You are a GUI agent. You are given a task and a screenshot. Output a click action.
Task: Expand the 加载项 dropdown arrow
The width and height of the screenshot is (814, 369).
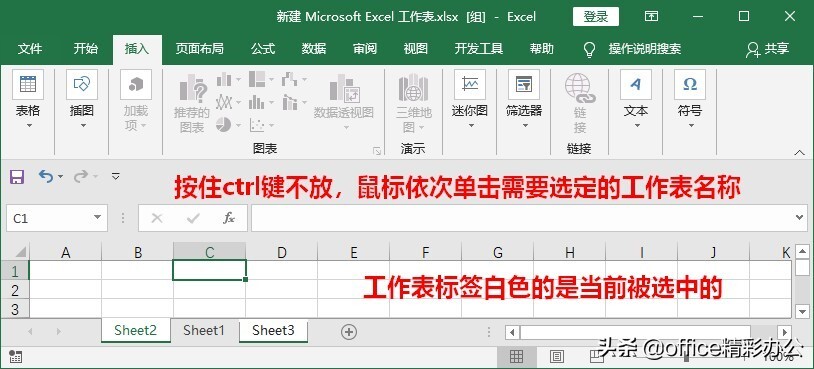[143, 126]
